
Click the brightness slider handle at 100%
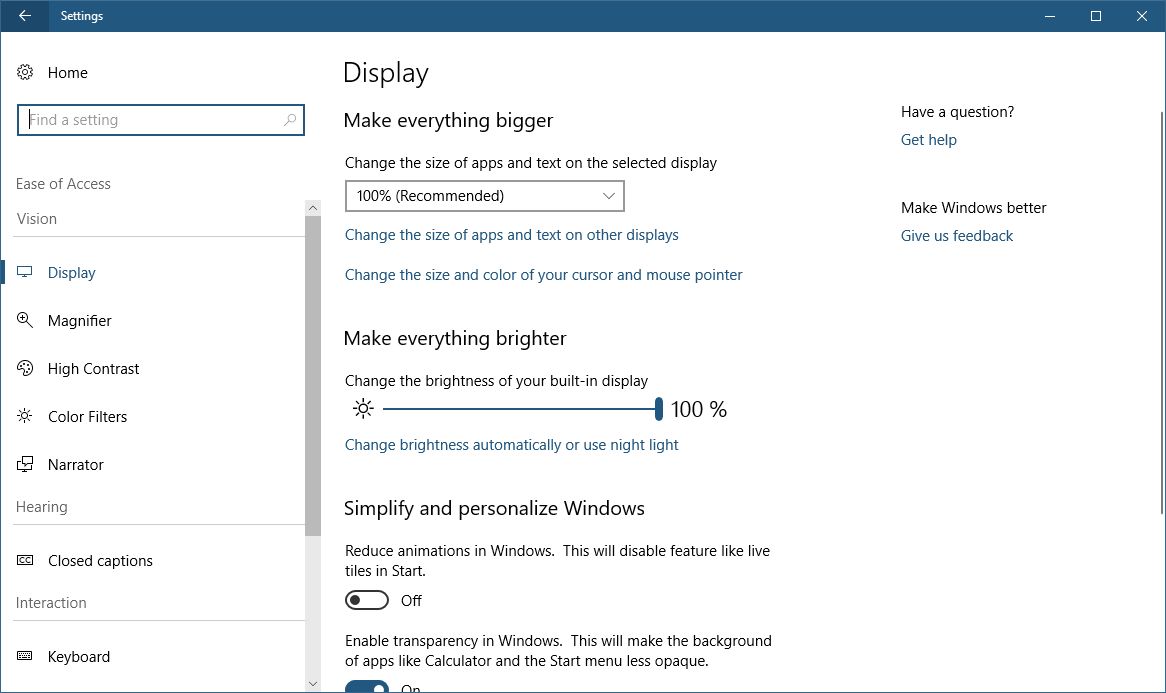(659, 408)
